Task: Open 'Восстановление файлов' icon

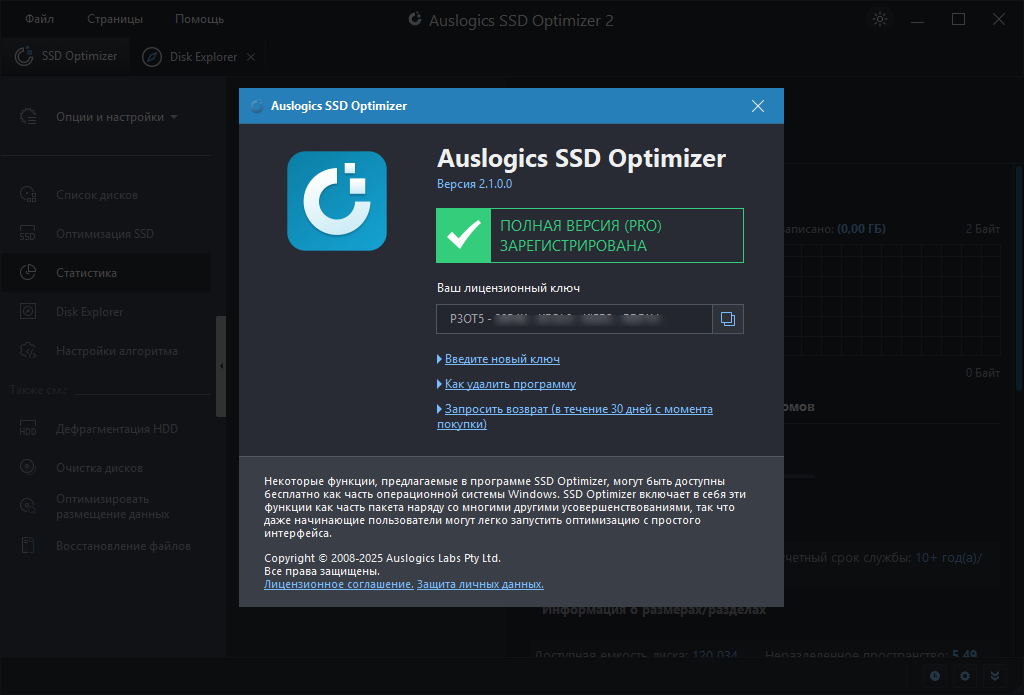Action: tap(28, 545)
